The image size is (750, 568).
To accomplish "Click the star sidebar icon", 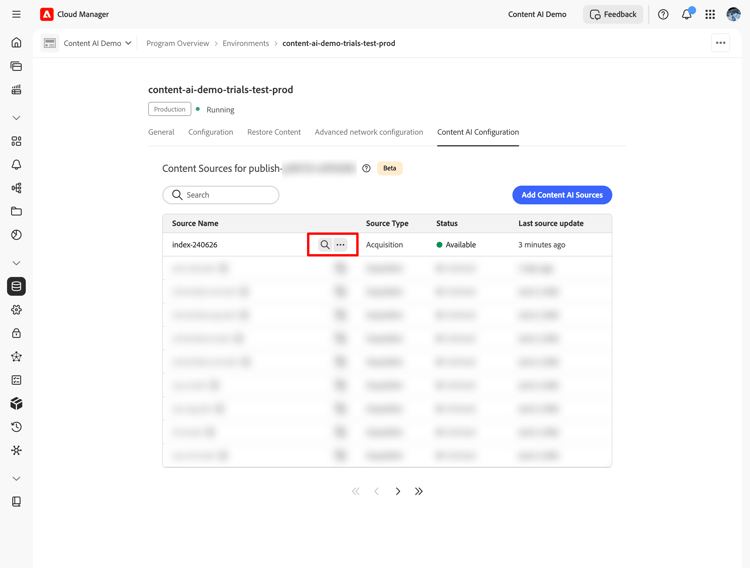I will coord(16,356).
